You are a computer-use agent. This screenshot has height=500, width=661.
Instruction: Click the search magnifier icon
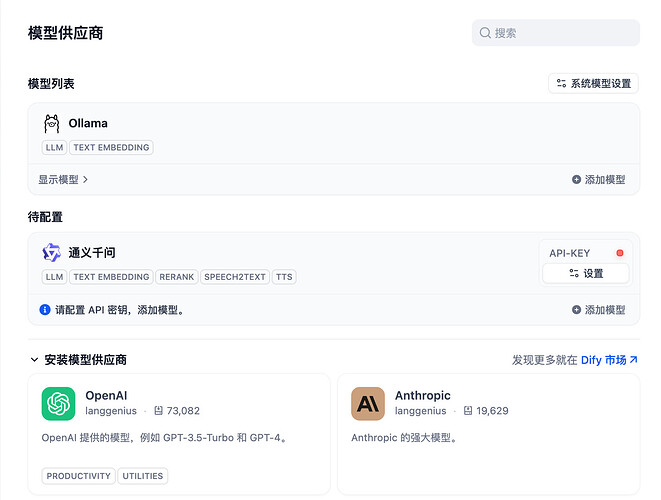pyautogui.click(x=486, y=33)
